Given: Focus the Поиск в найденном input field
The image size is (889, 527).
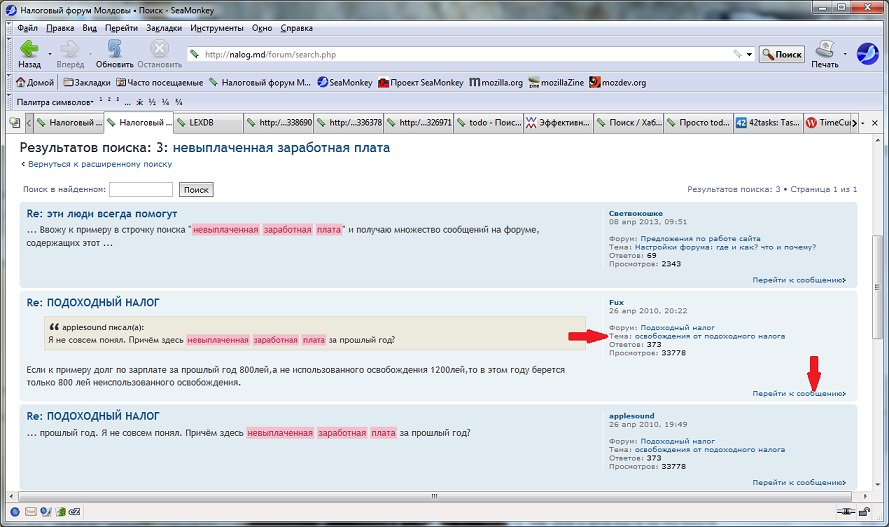Looking at the screenshot, I should pyautogui.click(x=141, y=189).
